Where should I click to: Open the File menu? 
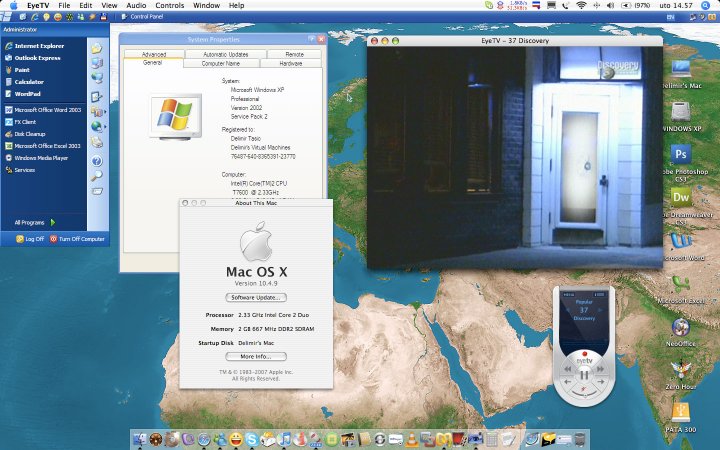[64, 6]
